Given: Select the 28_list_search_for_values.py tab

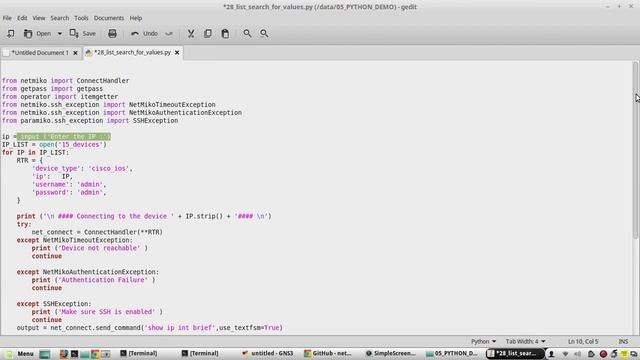Looking at the screenshot, I should (132, 52).
